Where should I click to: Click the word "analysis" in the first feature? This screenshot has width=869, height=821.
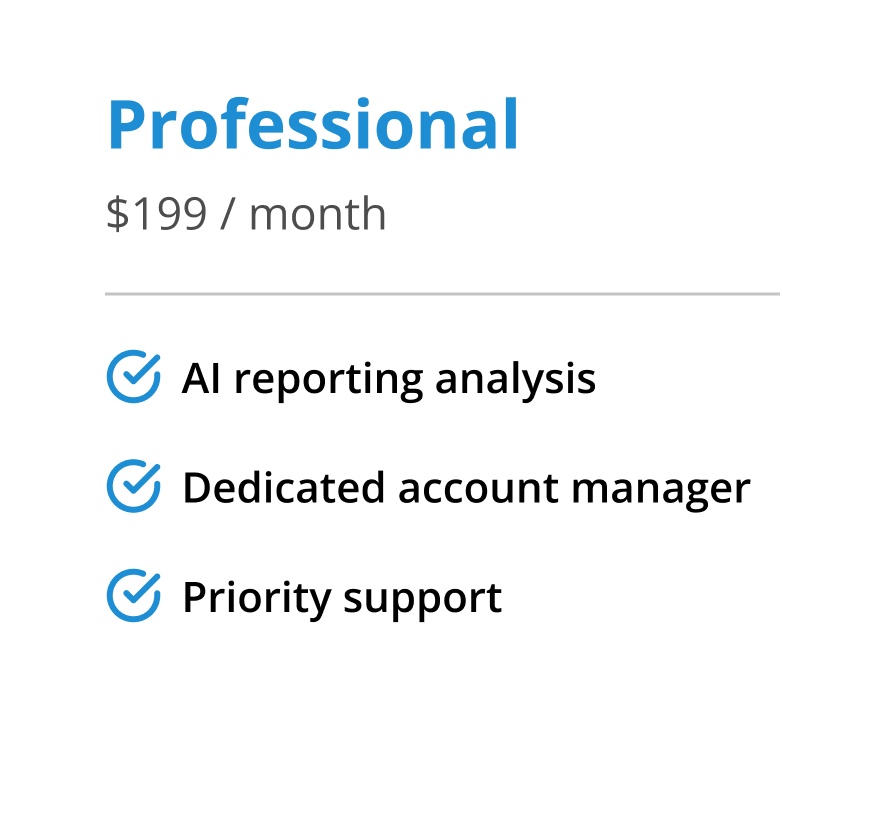click(x=516, y=379)
